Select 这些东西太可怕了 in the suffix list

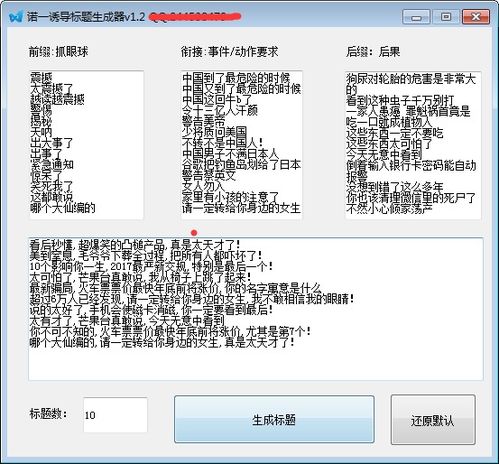click(x=389, y=144)
